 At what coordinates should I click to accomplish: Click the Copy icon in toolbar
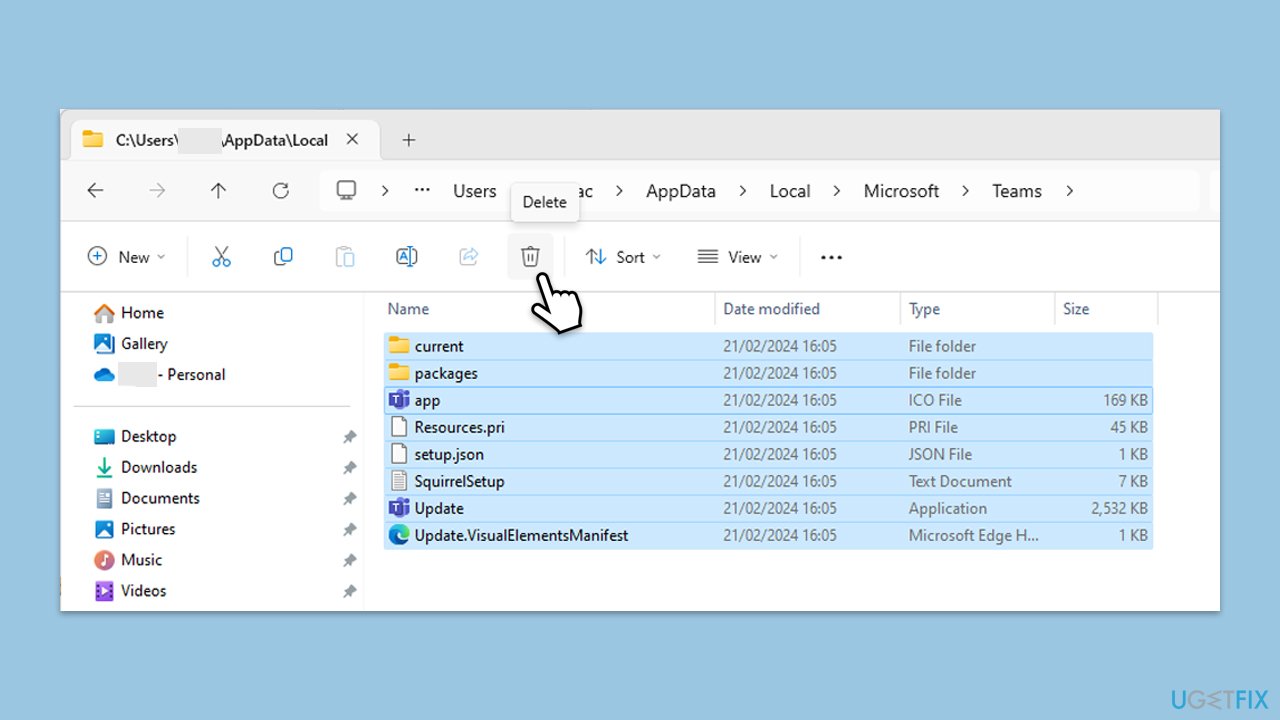283,257
